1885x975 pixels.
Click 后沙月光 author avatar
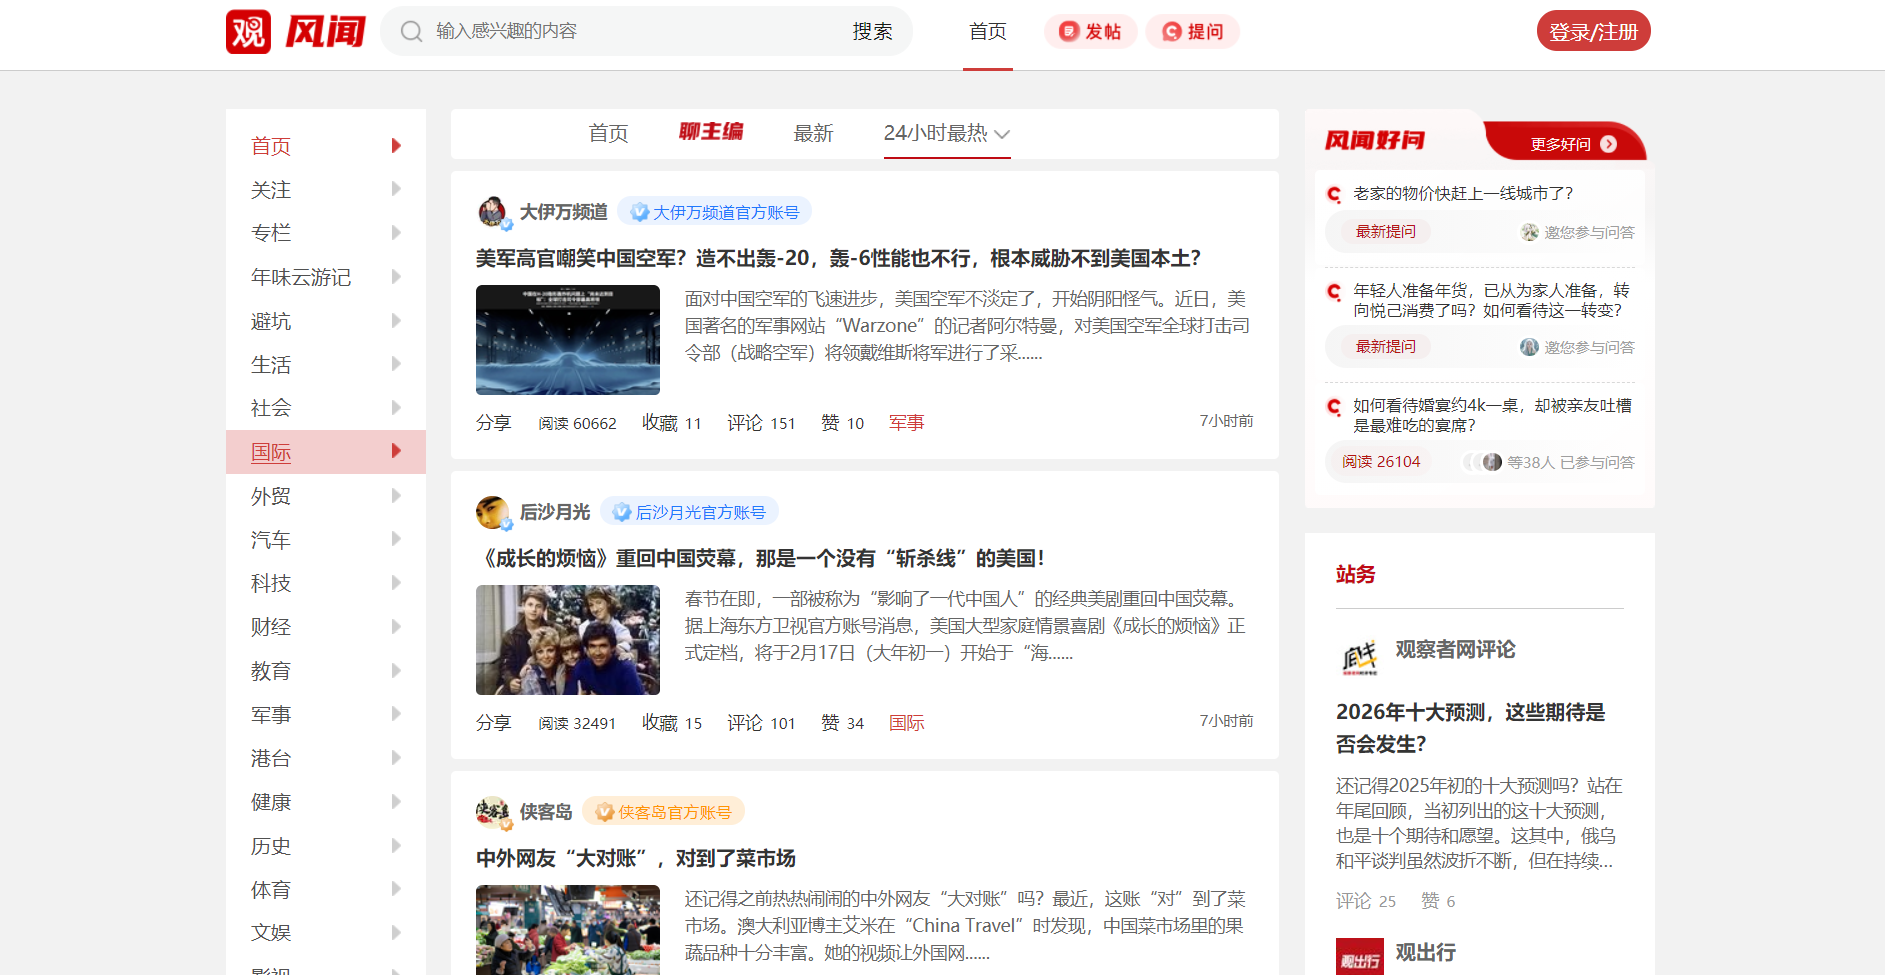[x=493, y=512]
